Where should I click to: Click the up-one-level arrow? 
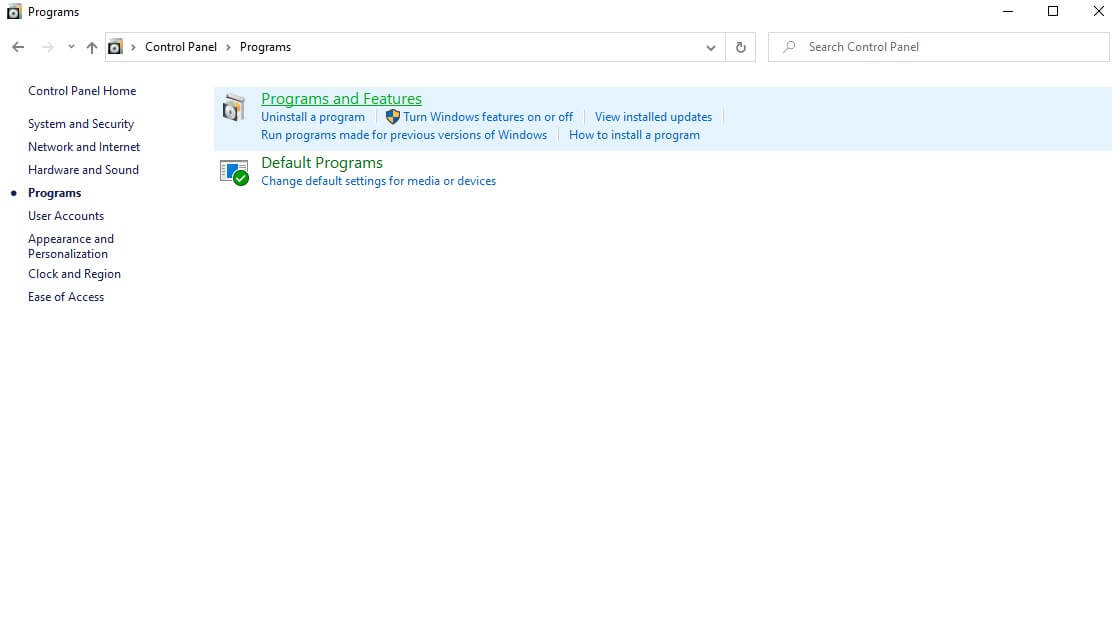91,47
